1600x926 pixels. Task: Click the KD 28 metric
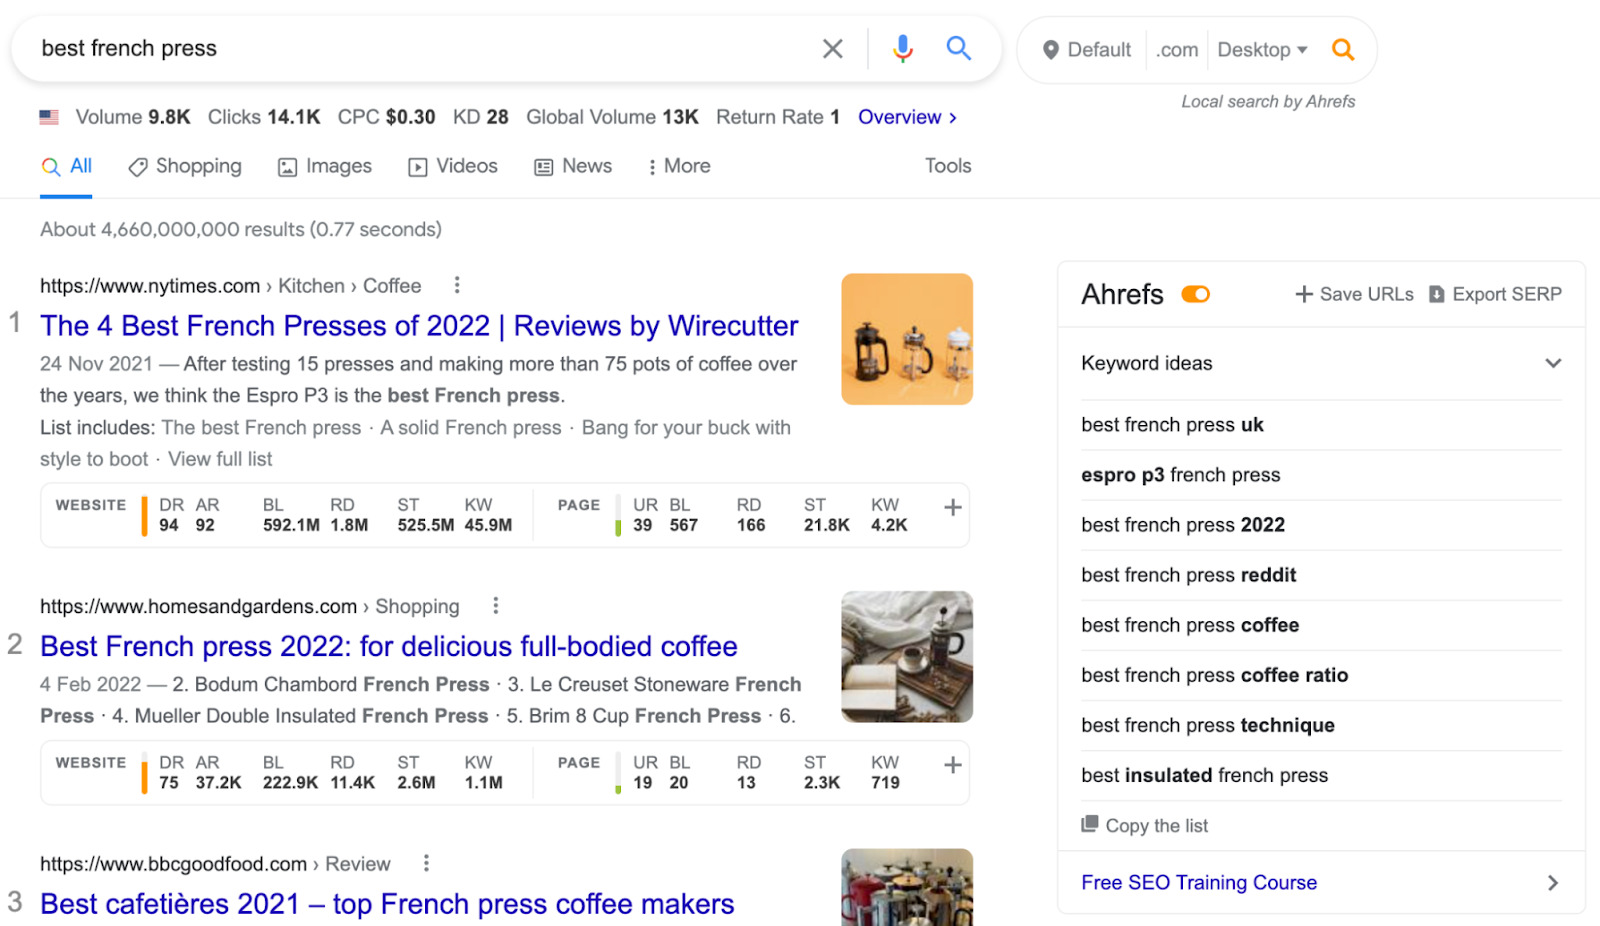coord(481,117)
